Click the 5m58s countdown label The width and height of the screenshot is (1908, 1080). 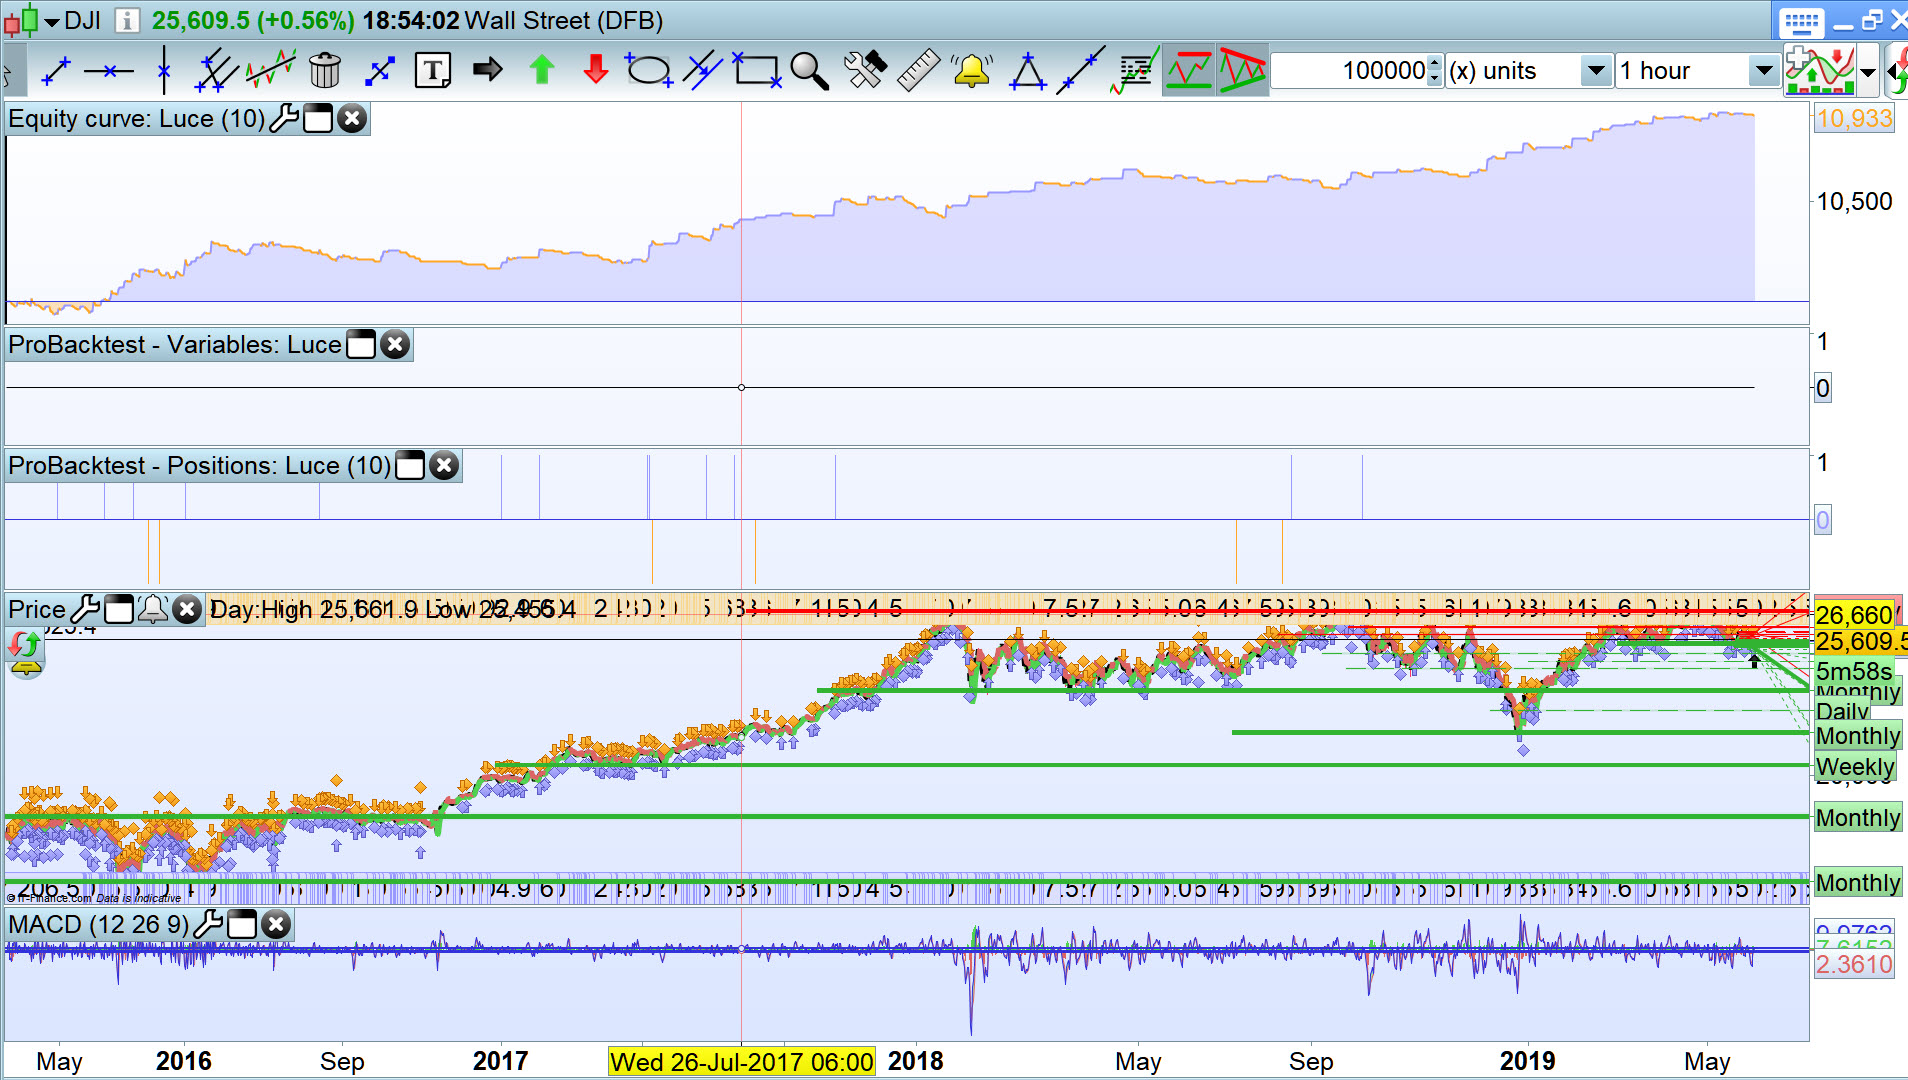[1854, 670]
